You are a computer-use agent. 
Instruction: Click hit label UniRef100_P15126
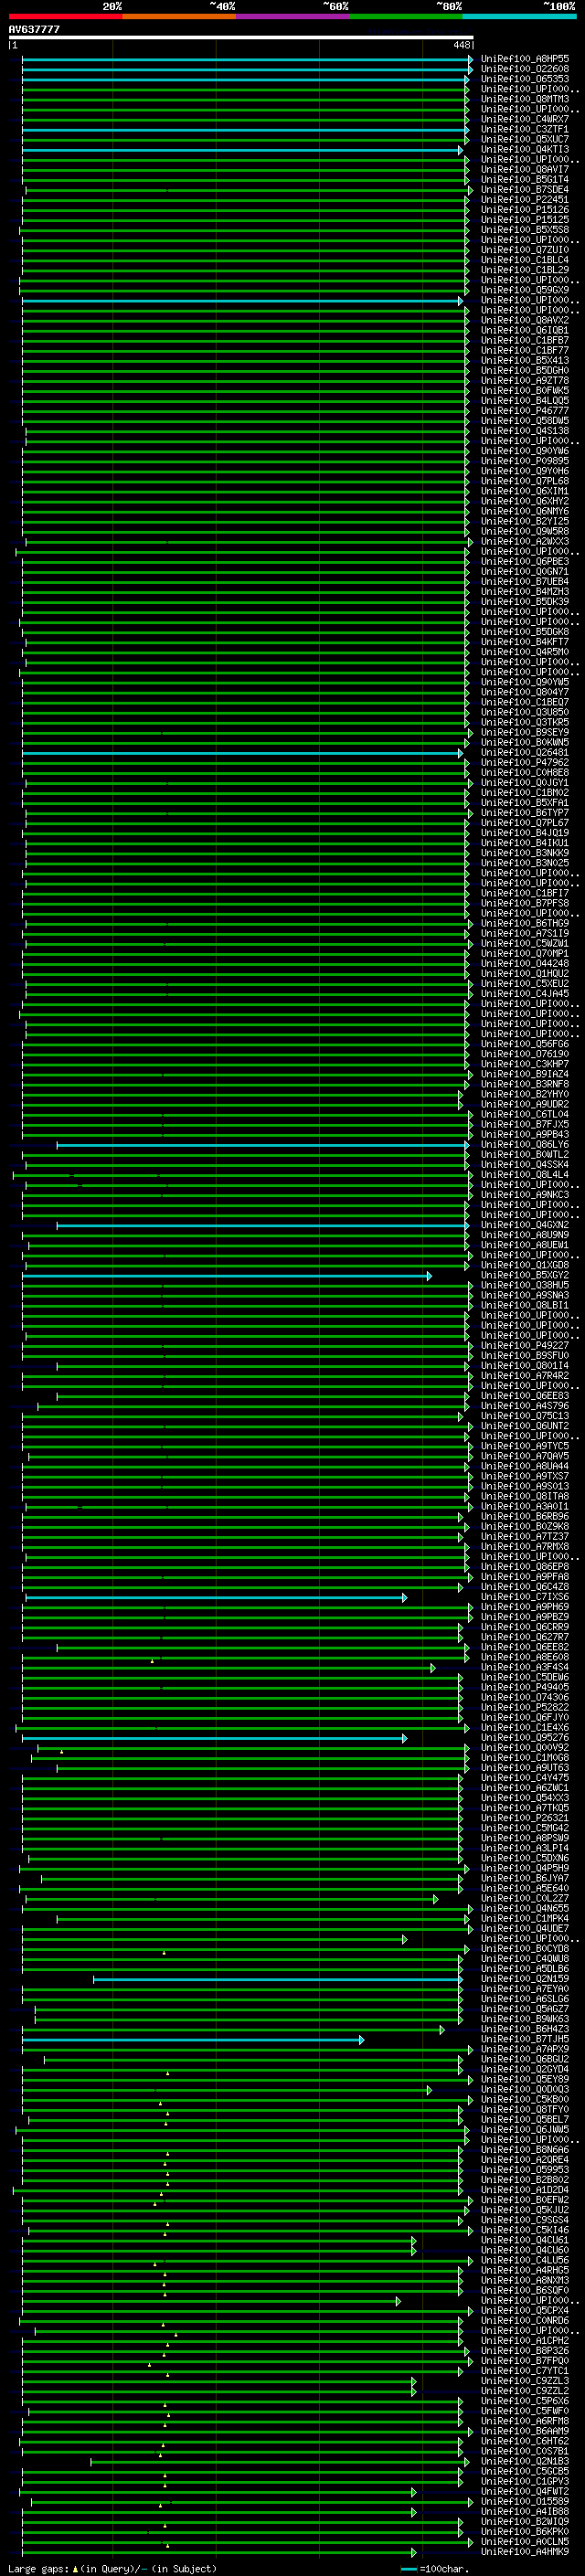[525, 209]
